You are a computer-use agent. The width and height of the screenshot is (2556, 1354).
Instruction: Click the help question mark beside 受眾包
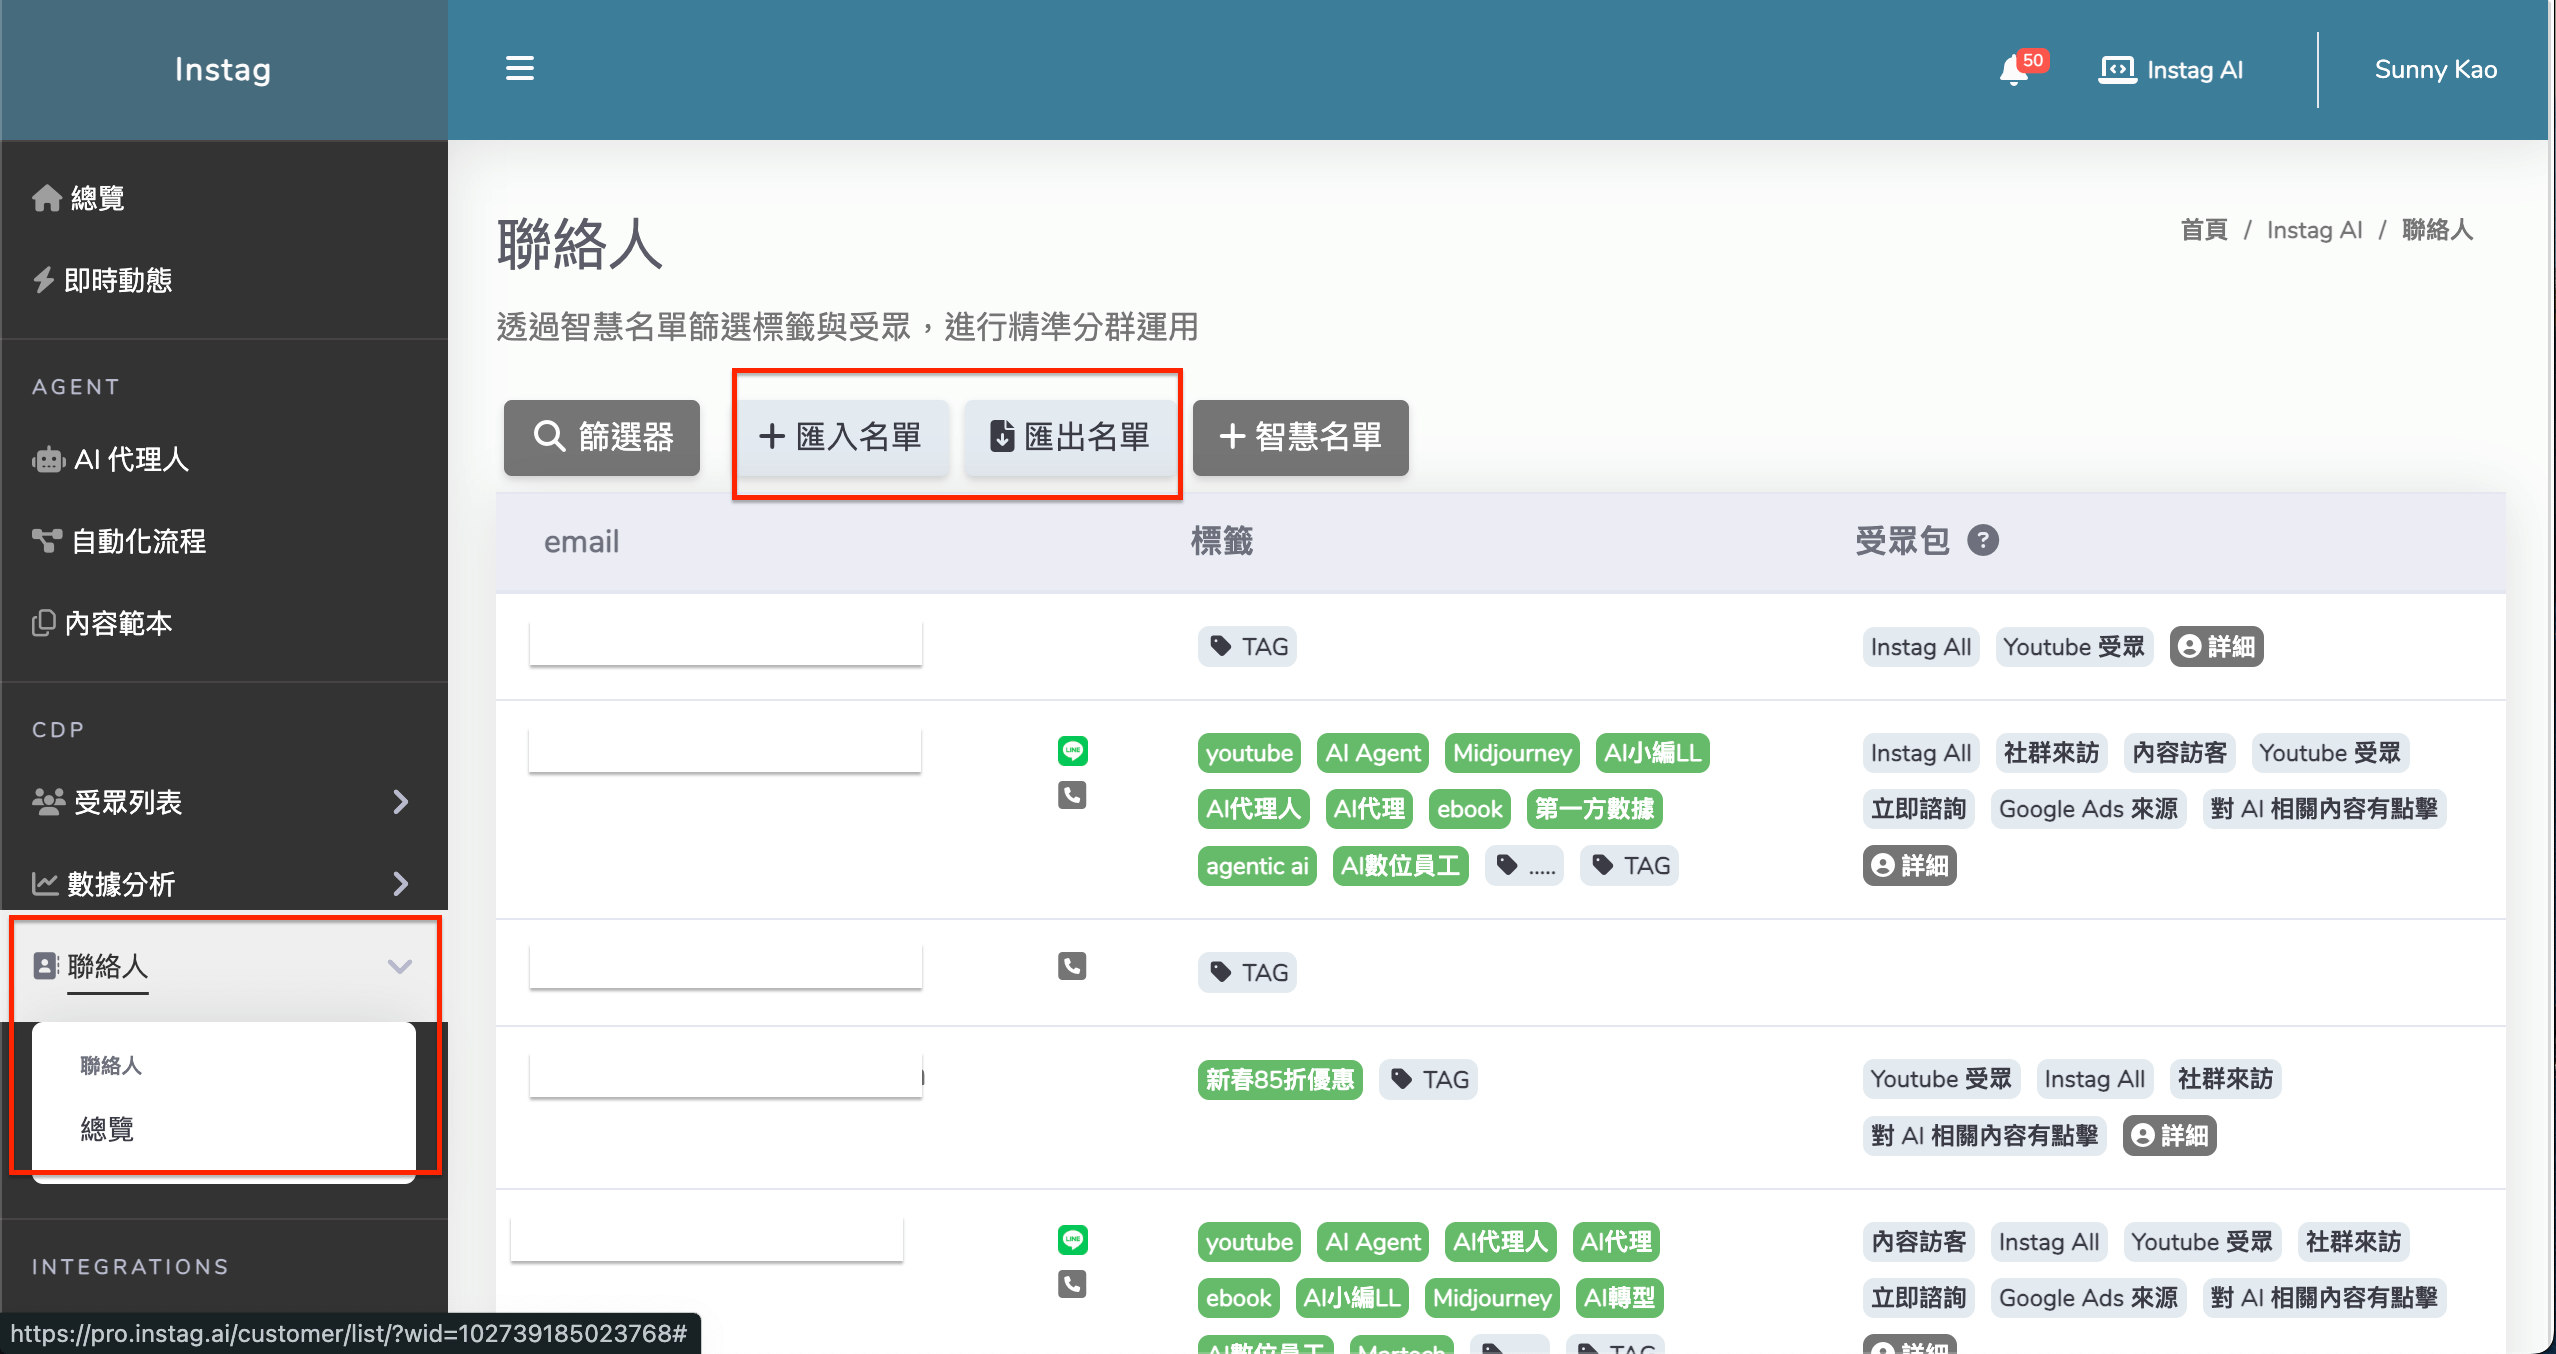click(x=1982, y=541)
